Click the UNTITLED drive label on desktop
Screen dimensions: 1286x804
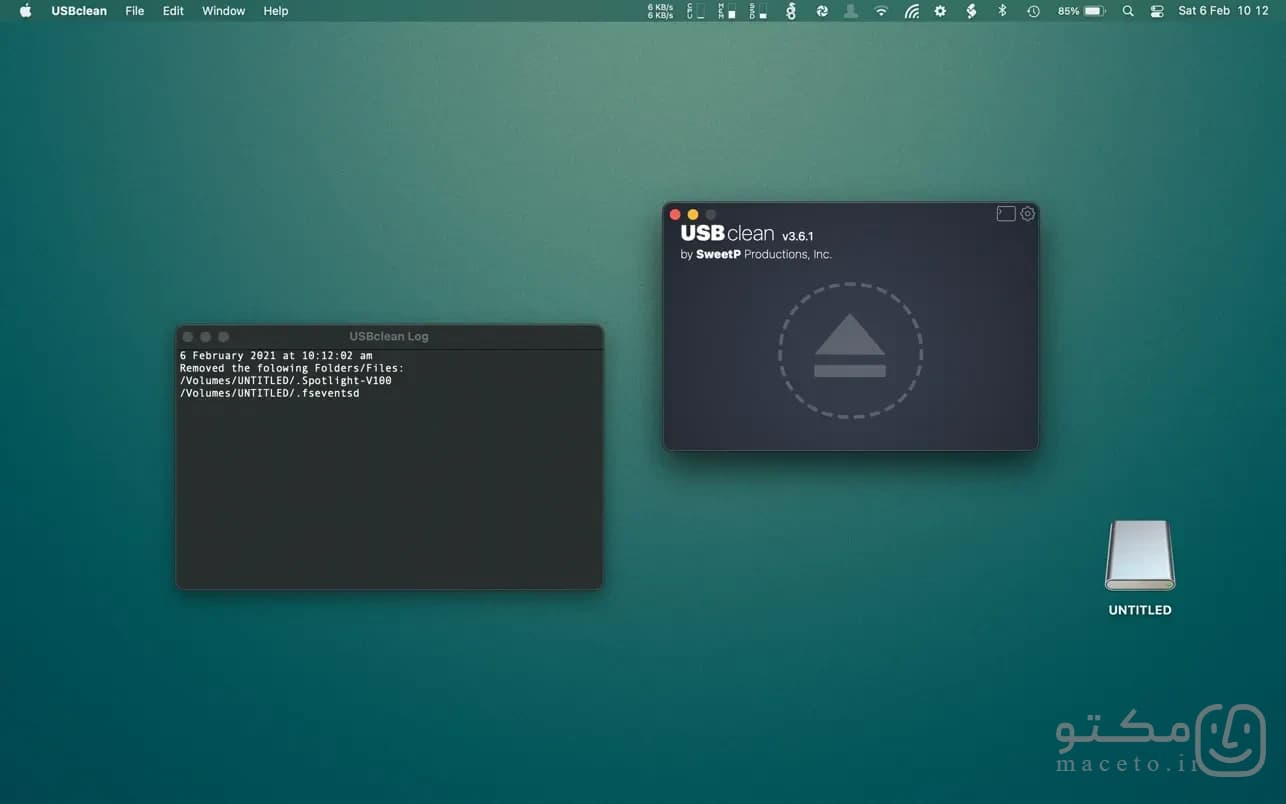(1140, 610)
